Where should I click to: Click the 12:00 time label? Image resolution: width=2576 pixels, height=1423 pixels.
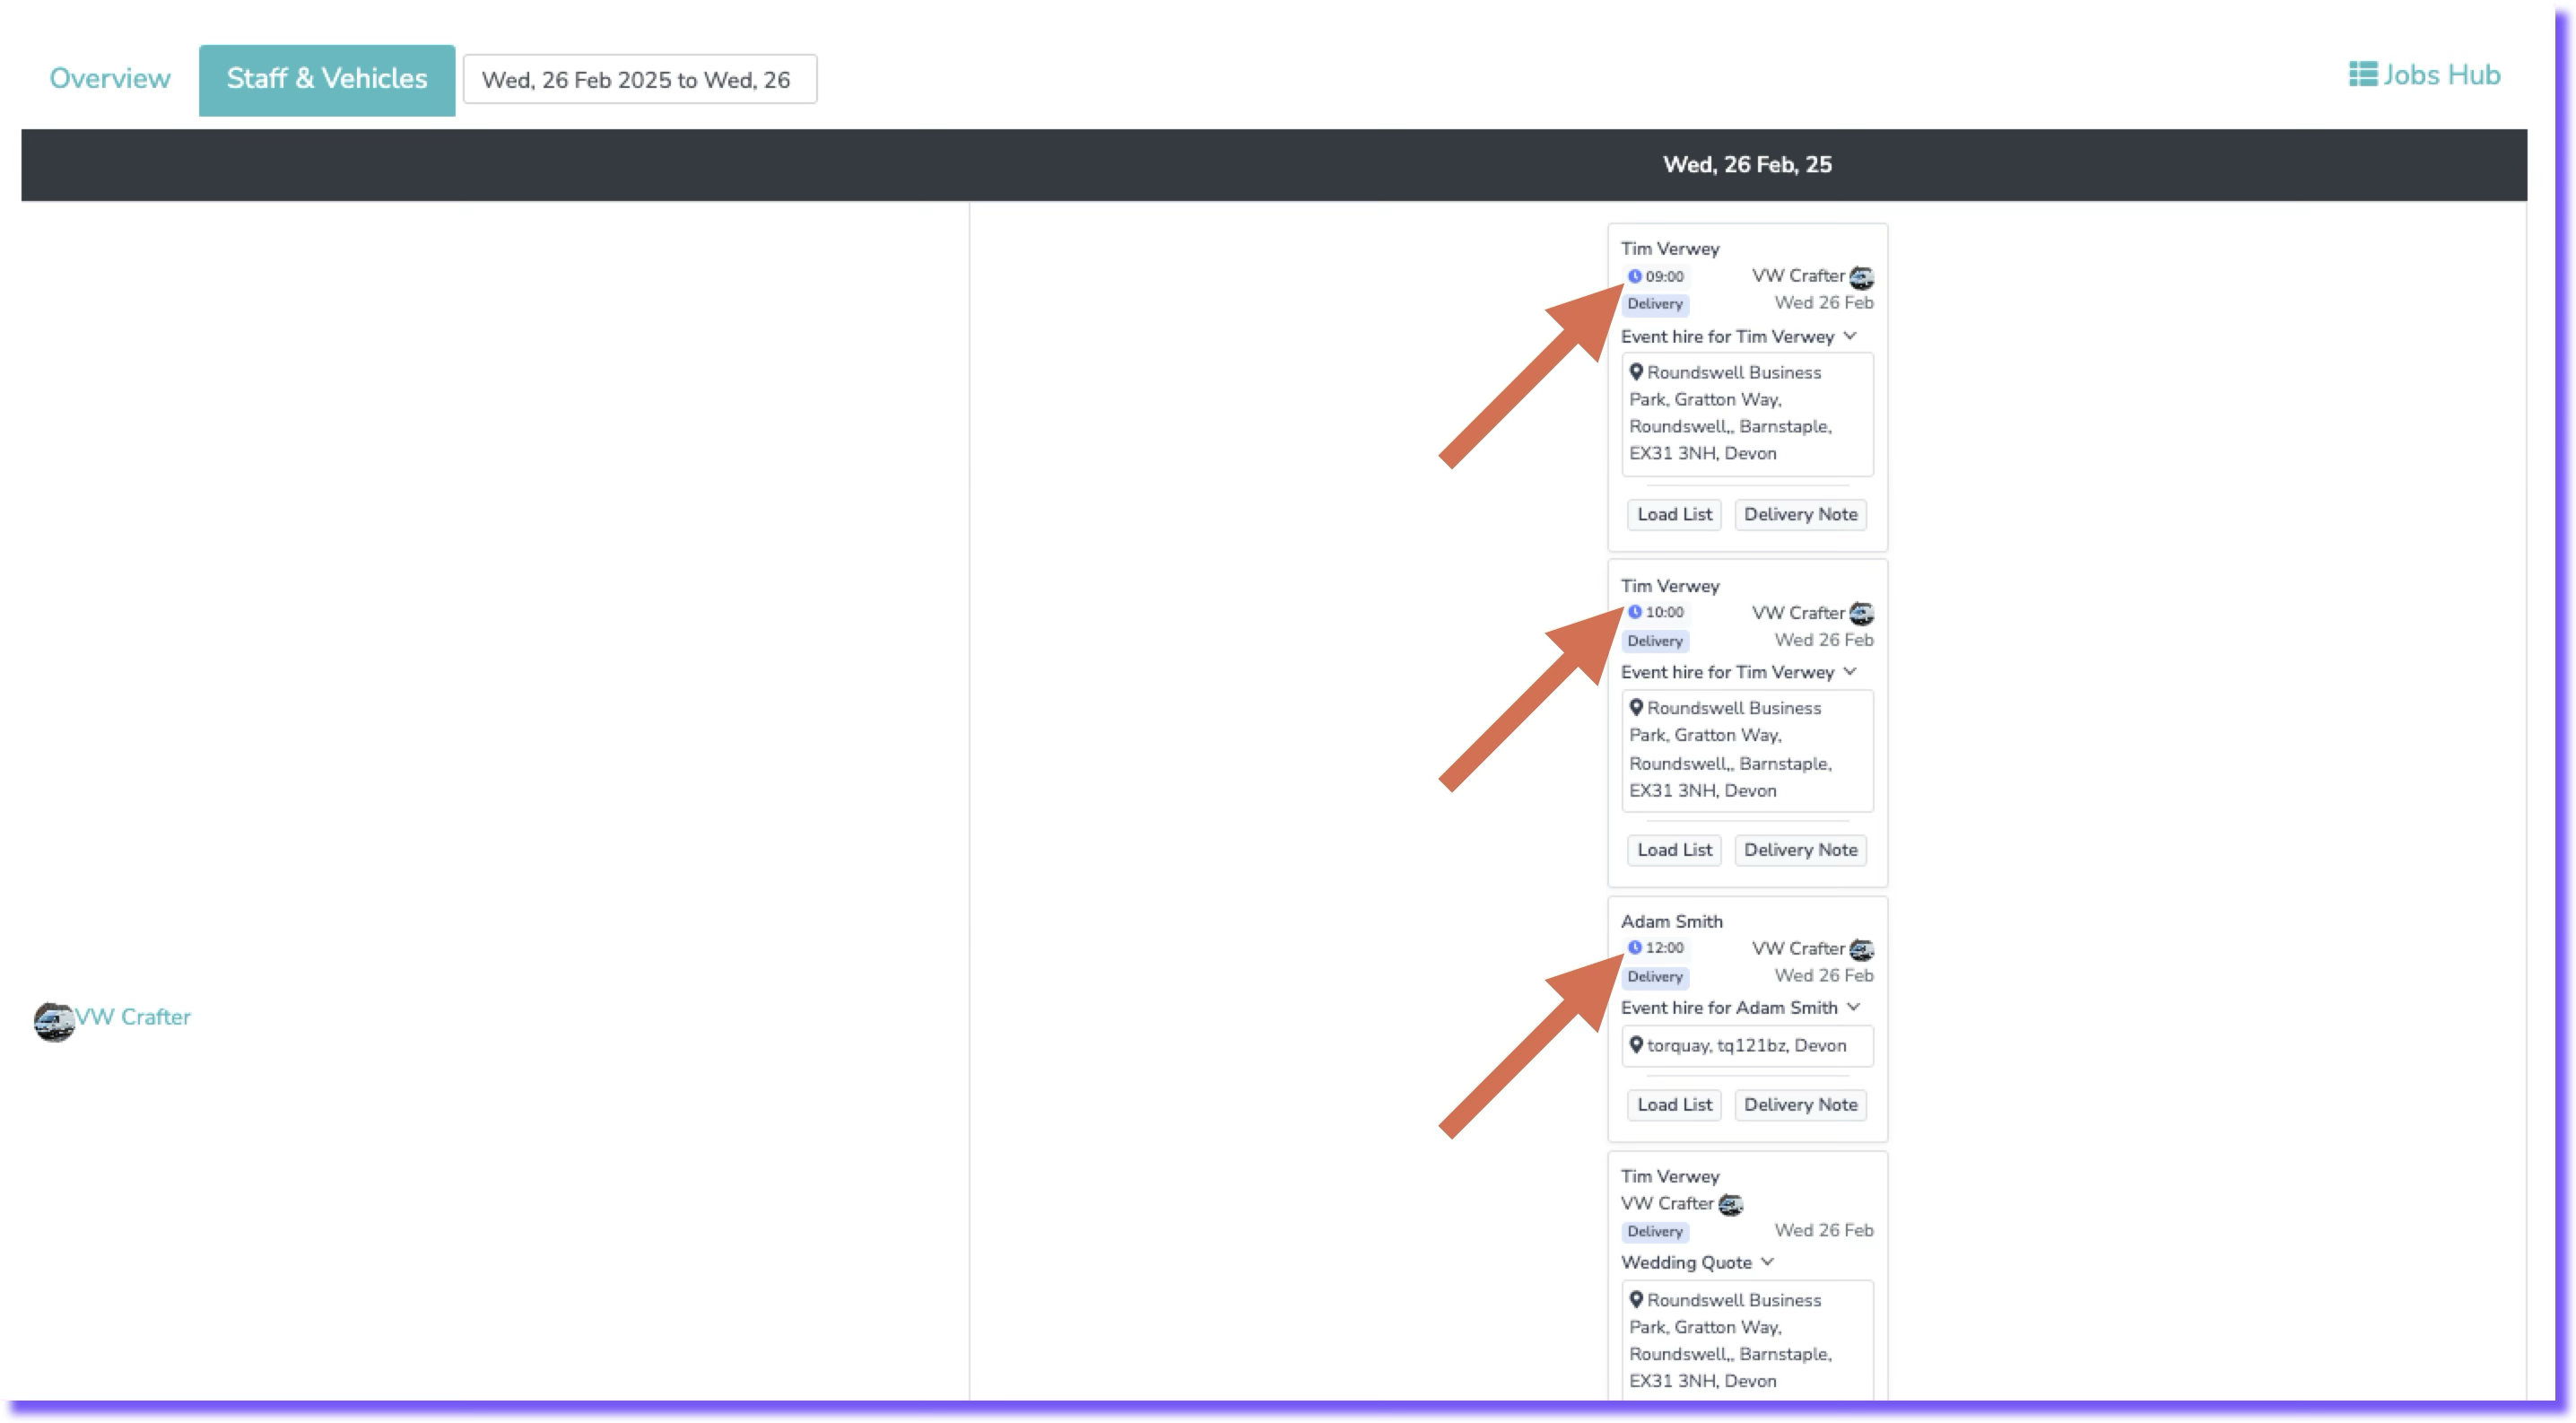click(x=1664, y=947)
